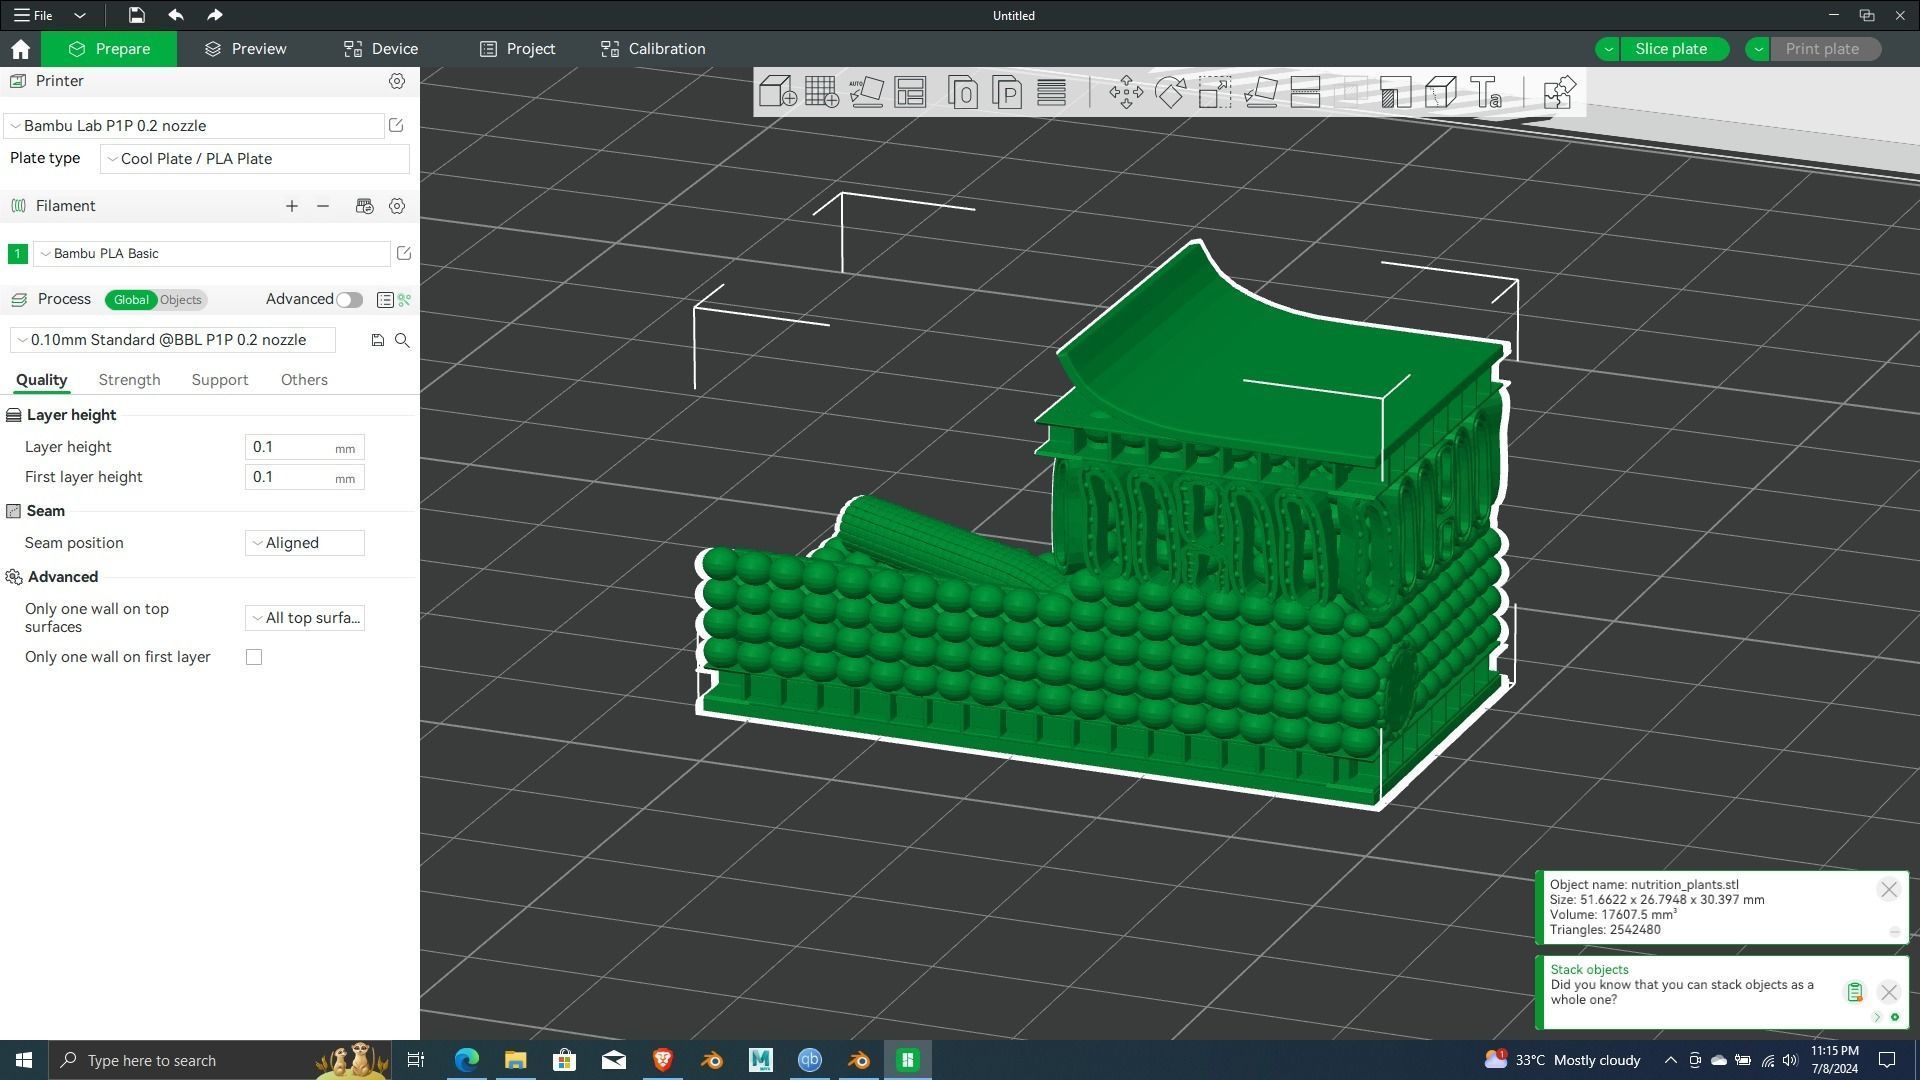Toggle the Advanced settings switch
The height and width of the screenshot is (1080, 1920).
coord(349,300)
